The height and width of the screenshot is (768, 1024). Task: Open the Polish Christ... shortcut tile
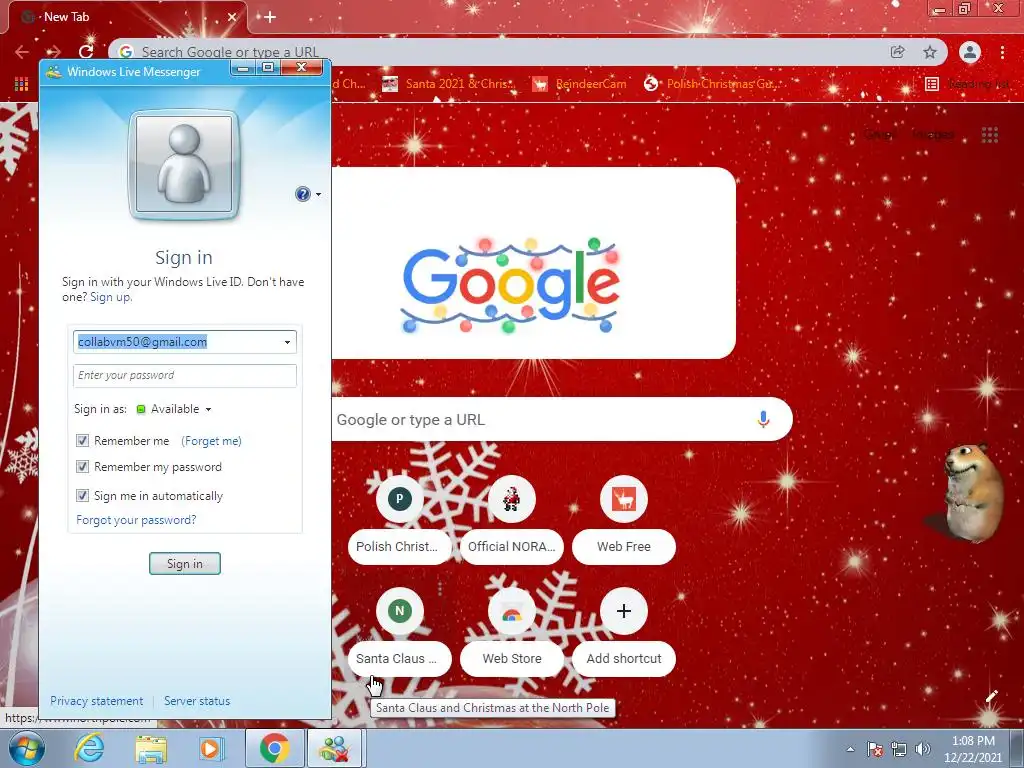(400, 520)
